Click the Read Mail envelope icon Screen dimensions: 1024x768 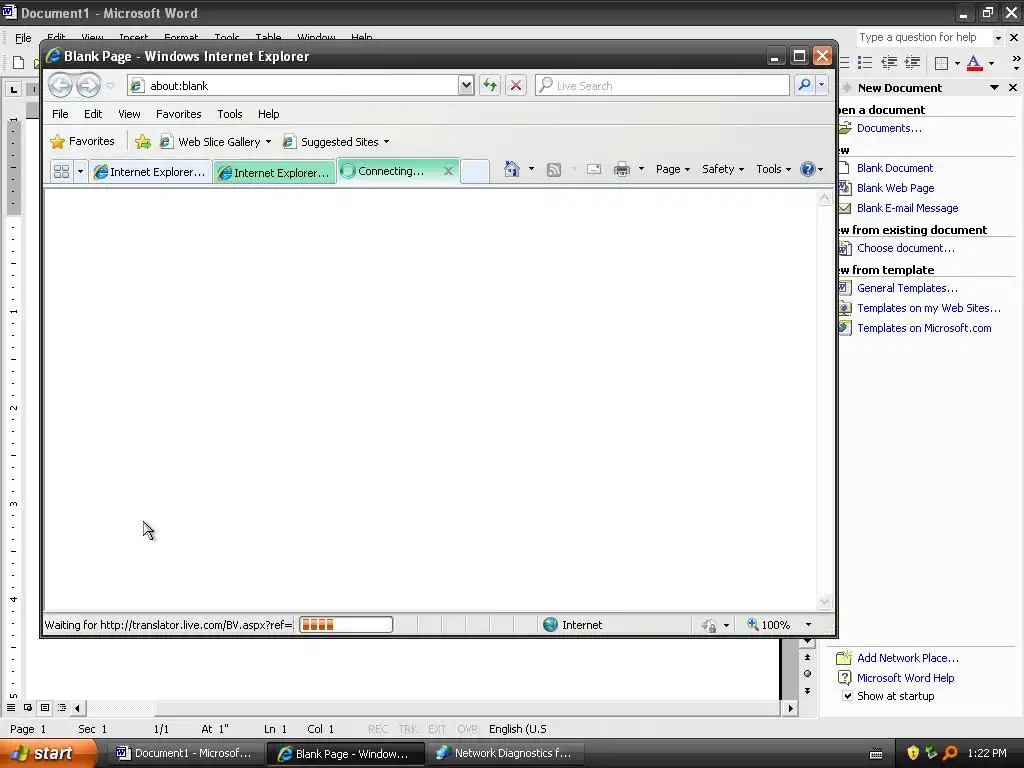[x=594, y=169]
